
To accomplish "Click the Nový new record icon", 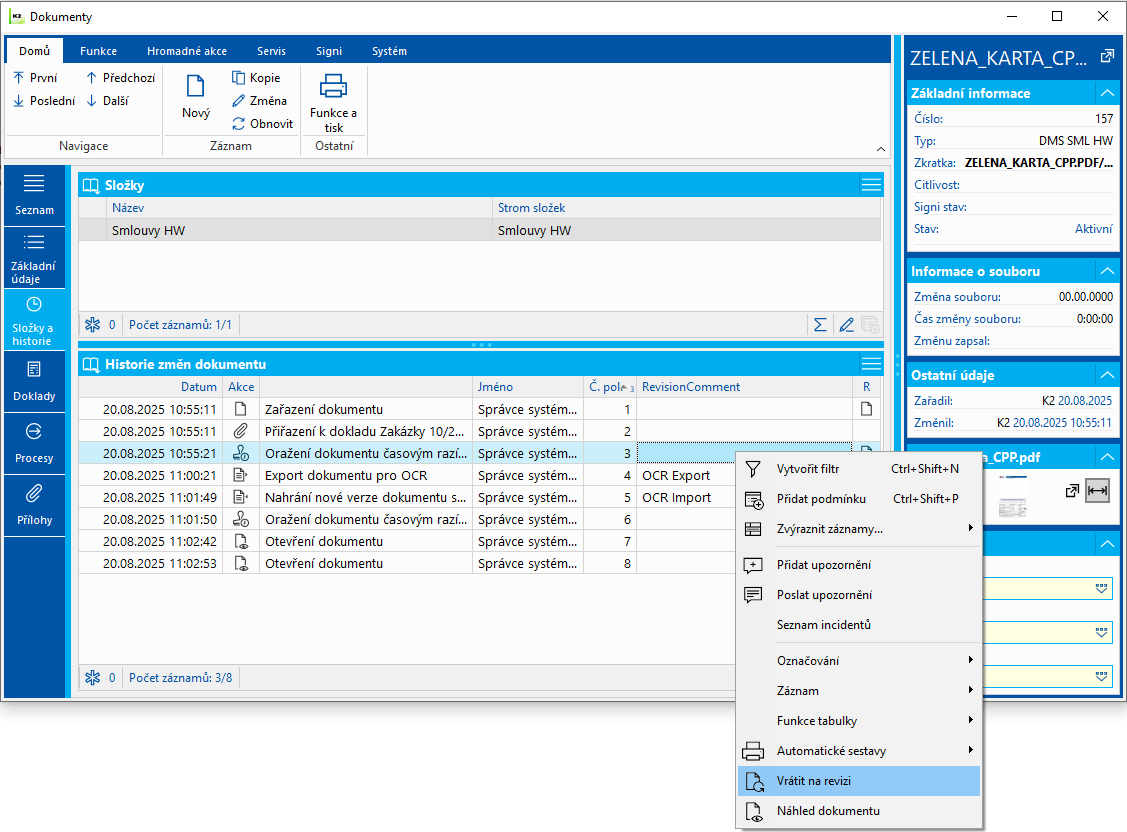I will [196, 88].
